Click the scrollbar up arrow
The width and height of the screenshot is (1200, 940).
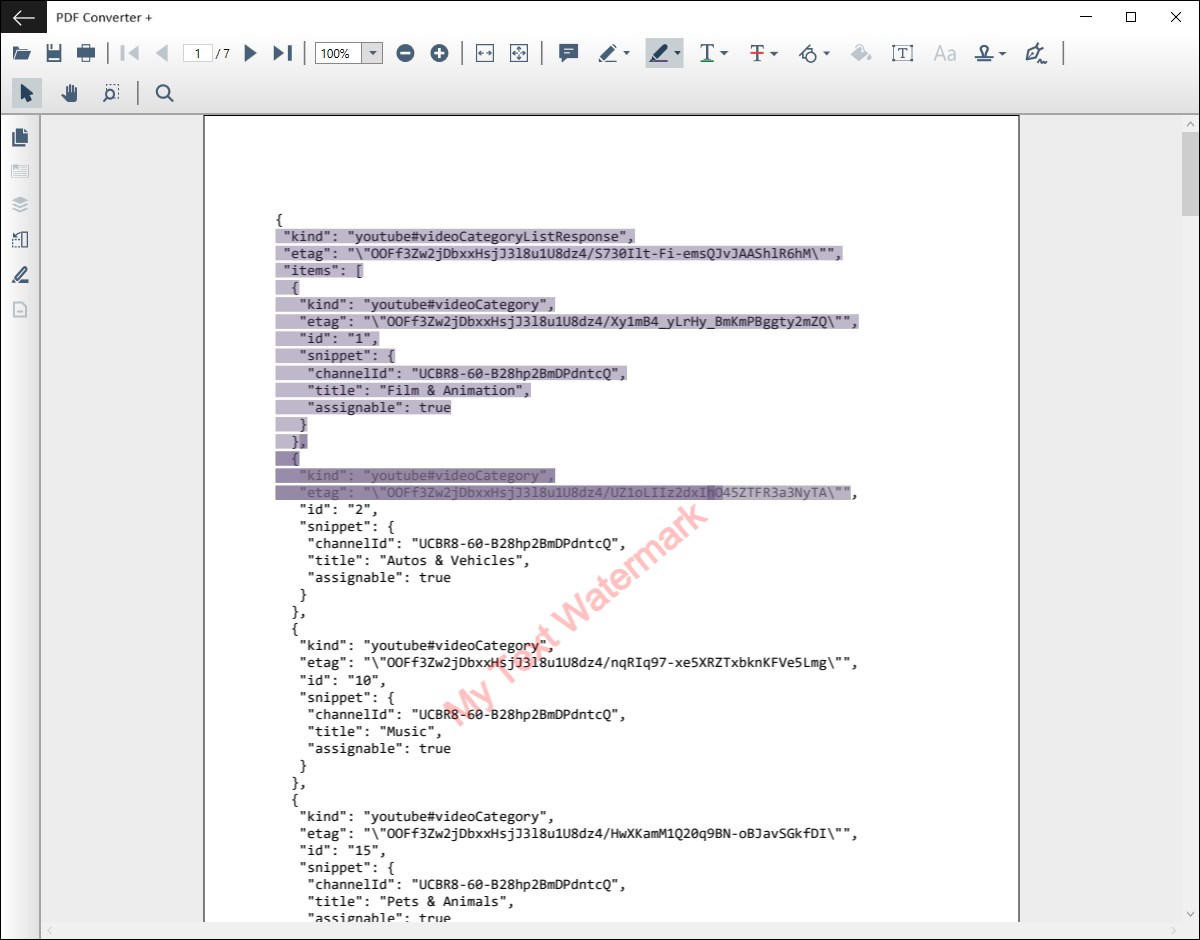point(1190,123)
